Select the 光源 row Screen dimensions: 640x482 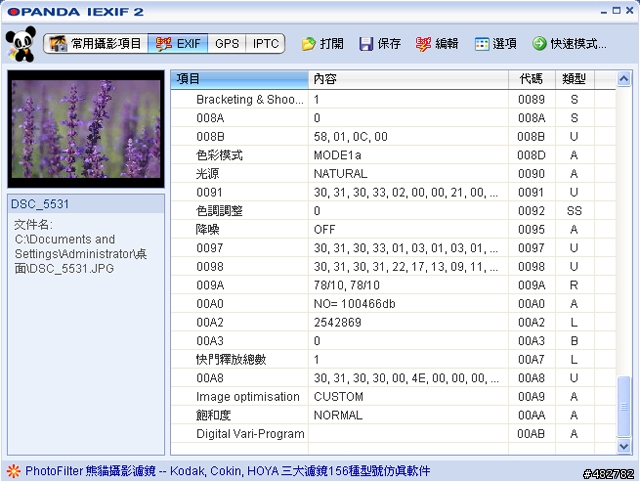coord(393,174)
